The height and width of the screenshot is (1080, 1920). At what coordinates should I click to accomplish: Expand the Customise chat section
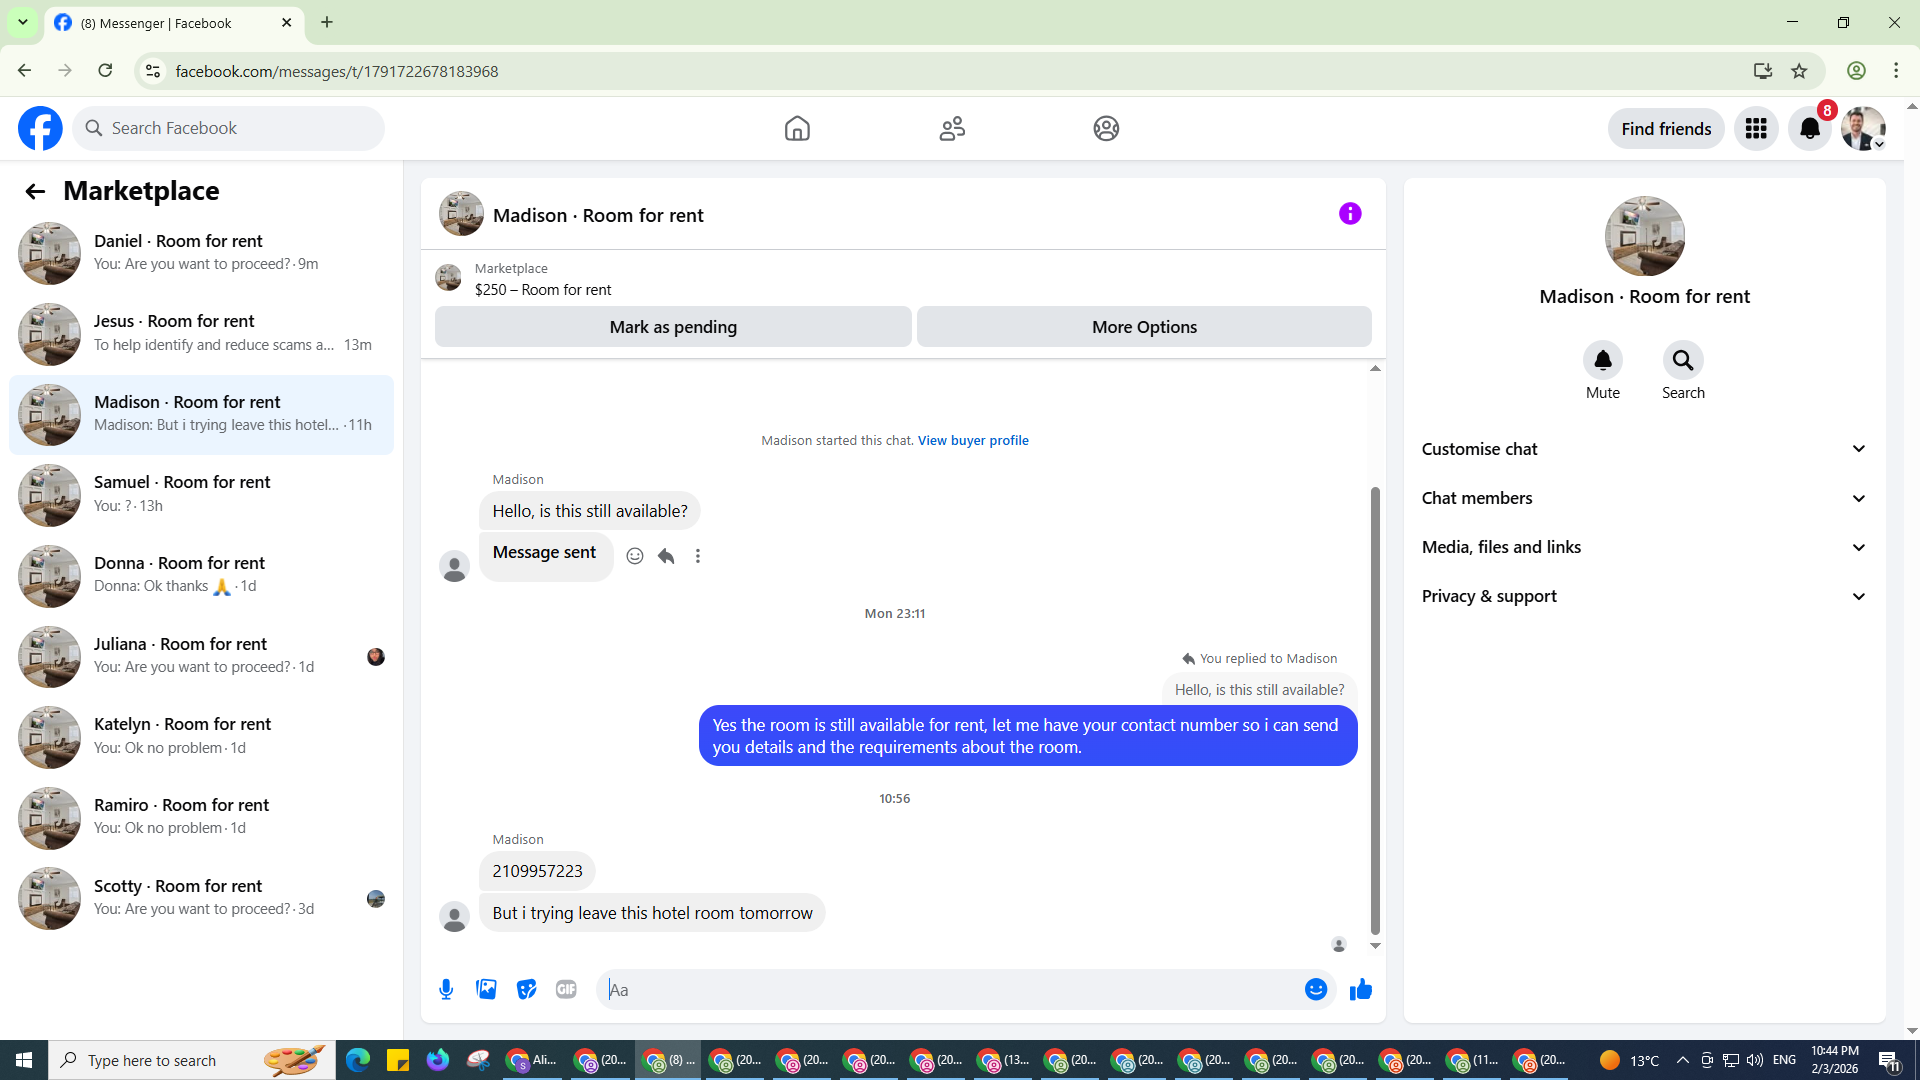click(1644, 449)
